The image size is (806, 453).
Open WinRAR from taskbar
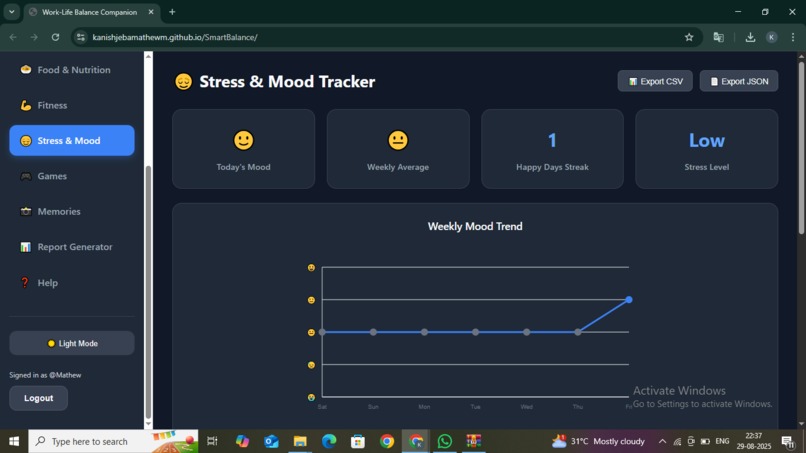point(473,441)
